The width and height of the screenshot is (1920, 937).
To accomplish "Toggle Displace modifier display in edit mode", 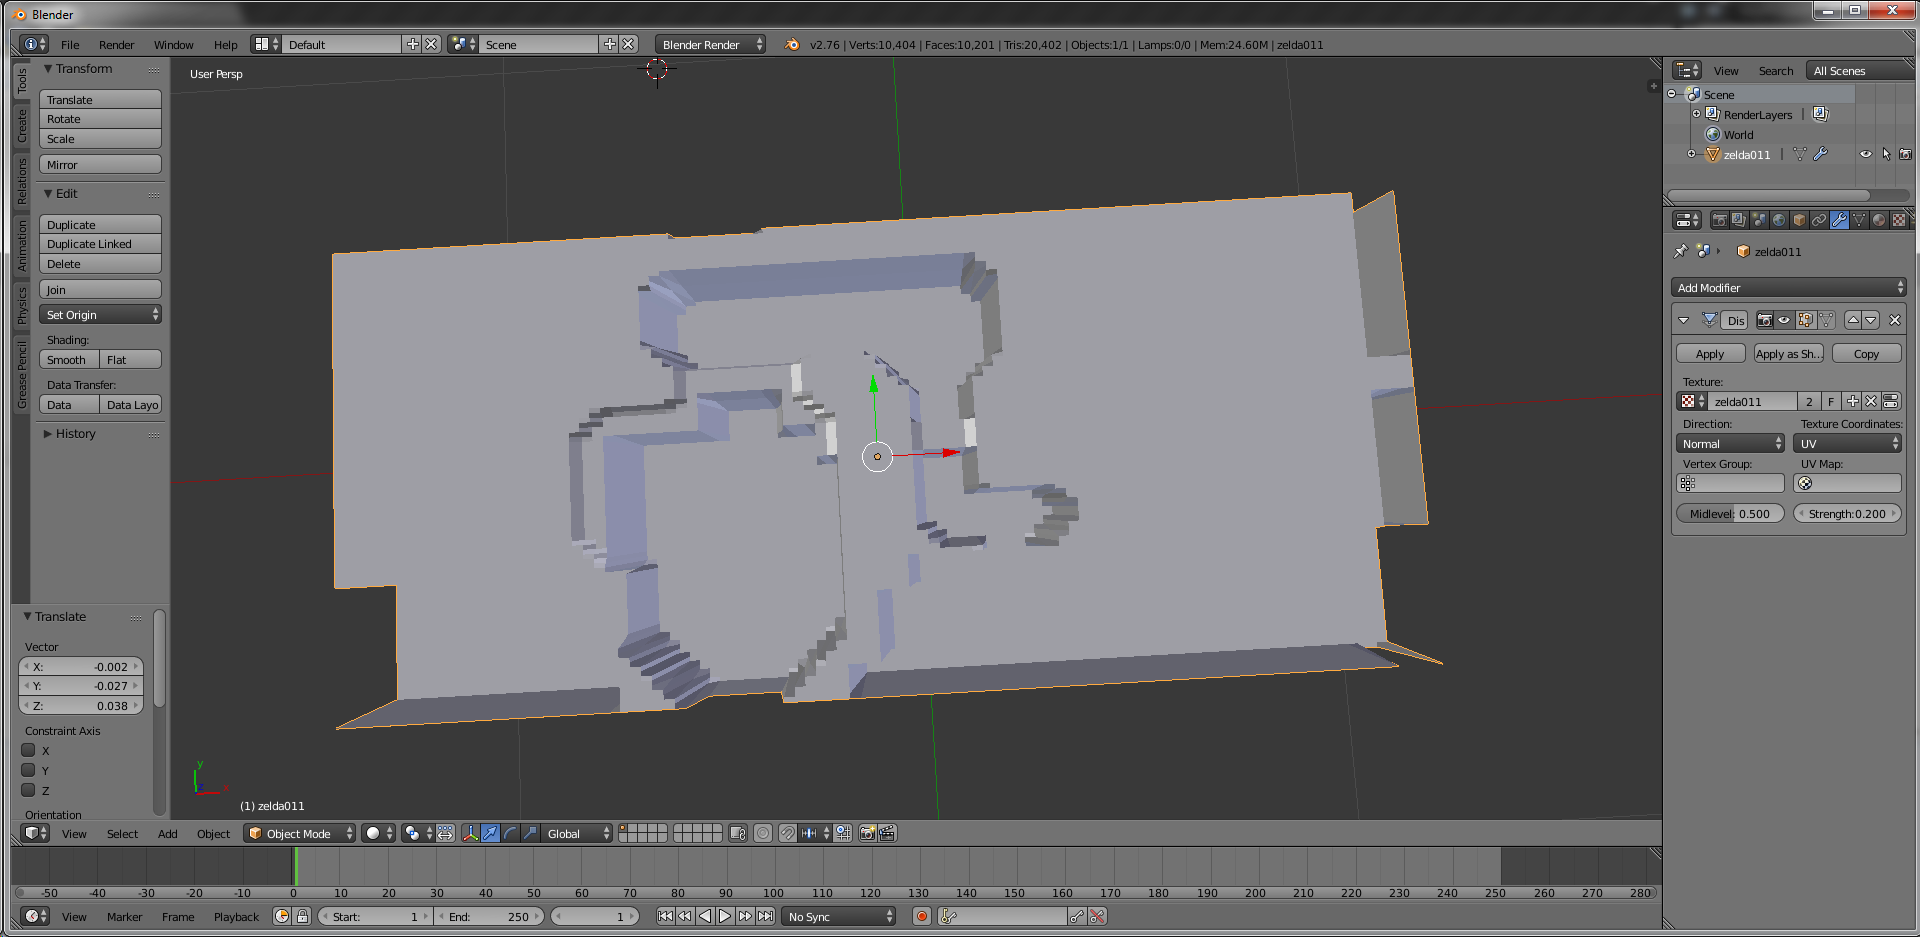I will (1805, 320).
